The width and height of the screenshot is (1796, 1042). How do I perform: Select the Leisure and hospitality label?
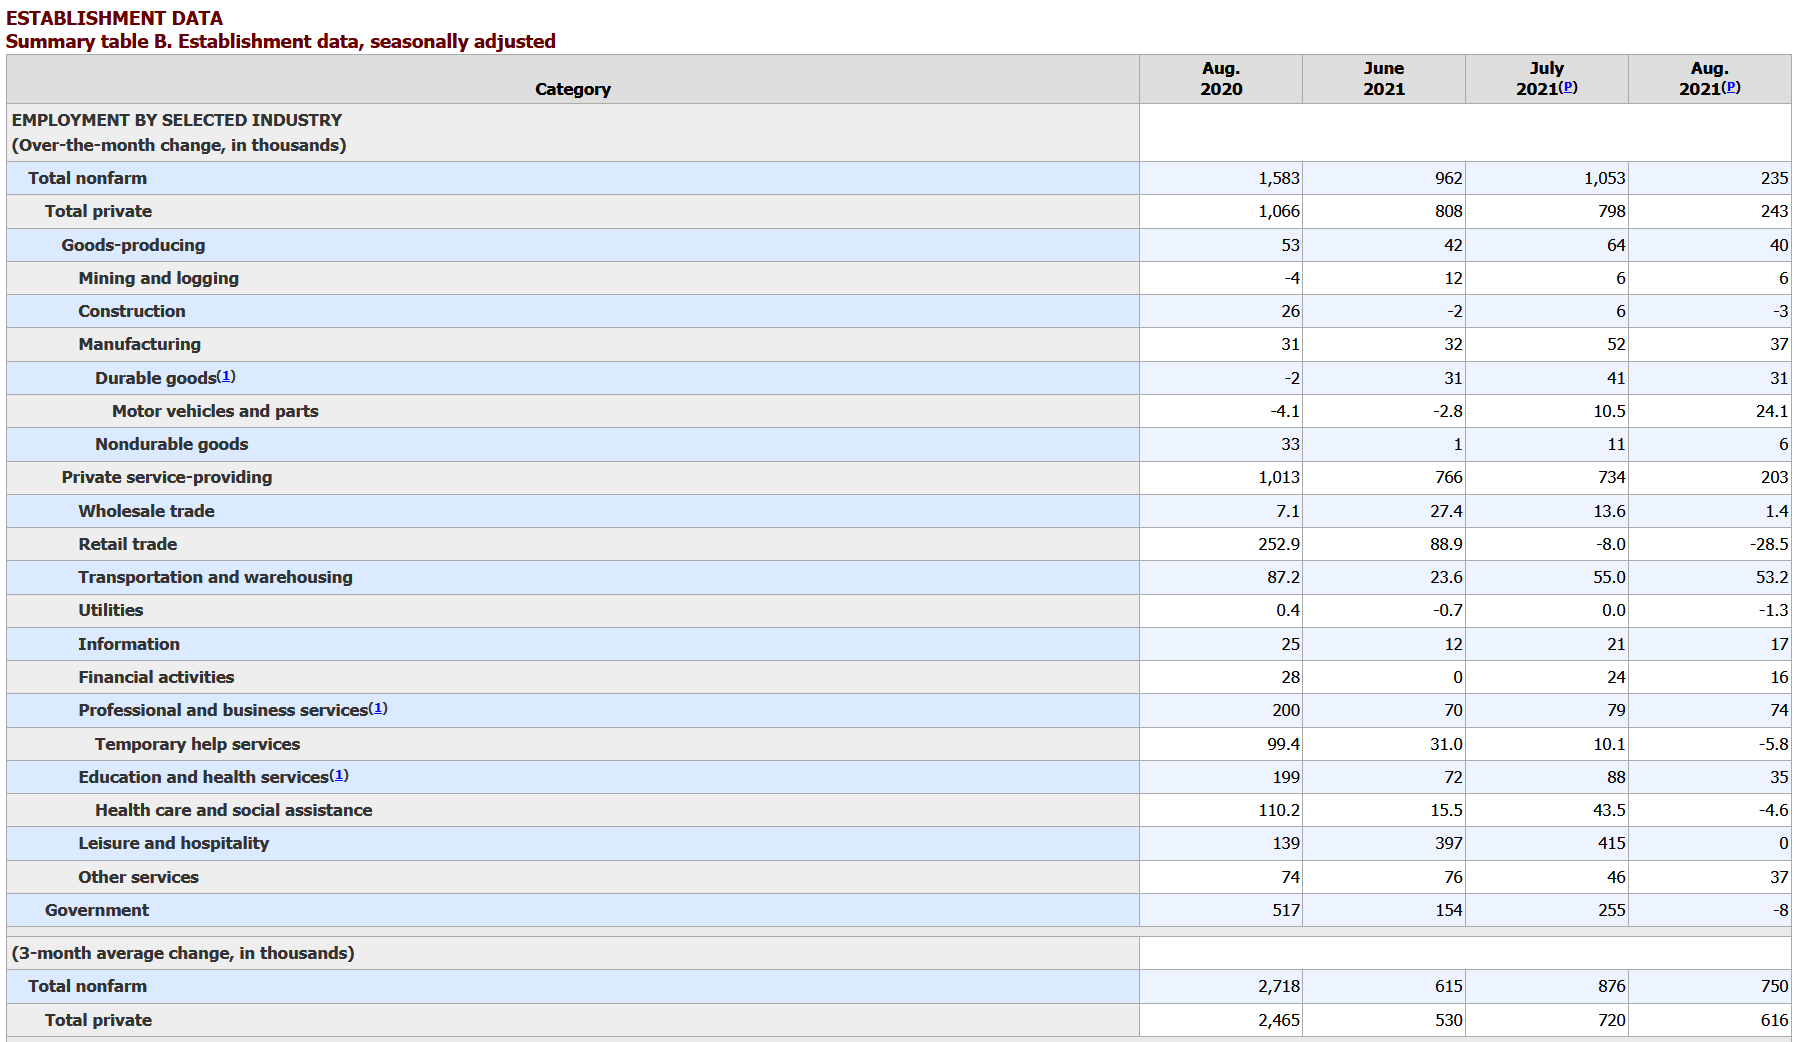pos(174,843)
